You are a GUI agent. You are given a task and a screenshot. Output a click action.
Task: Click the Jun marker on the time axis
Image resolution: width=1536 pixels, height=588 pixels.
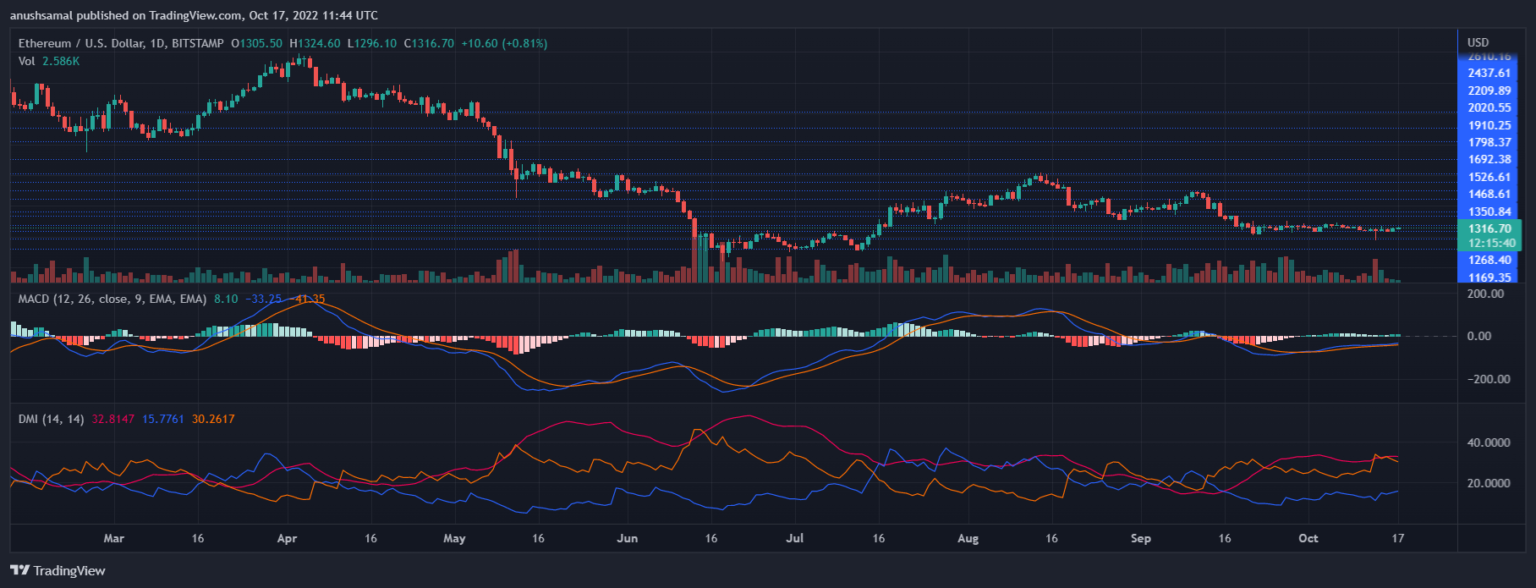[x=628, y=538]
